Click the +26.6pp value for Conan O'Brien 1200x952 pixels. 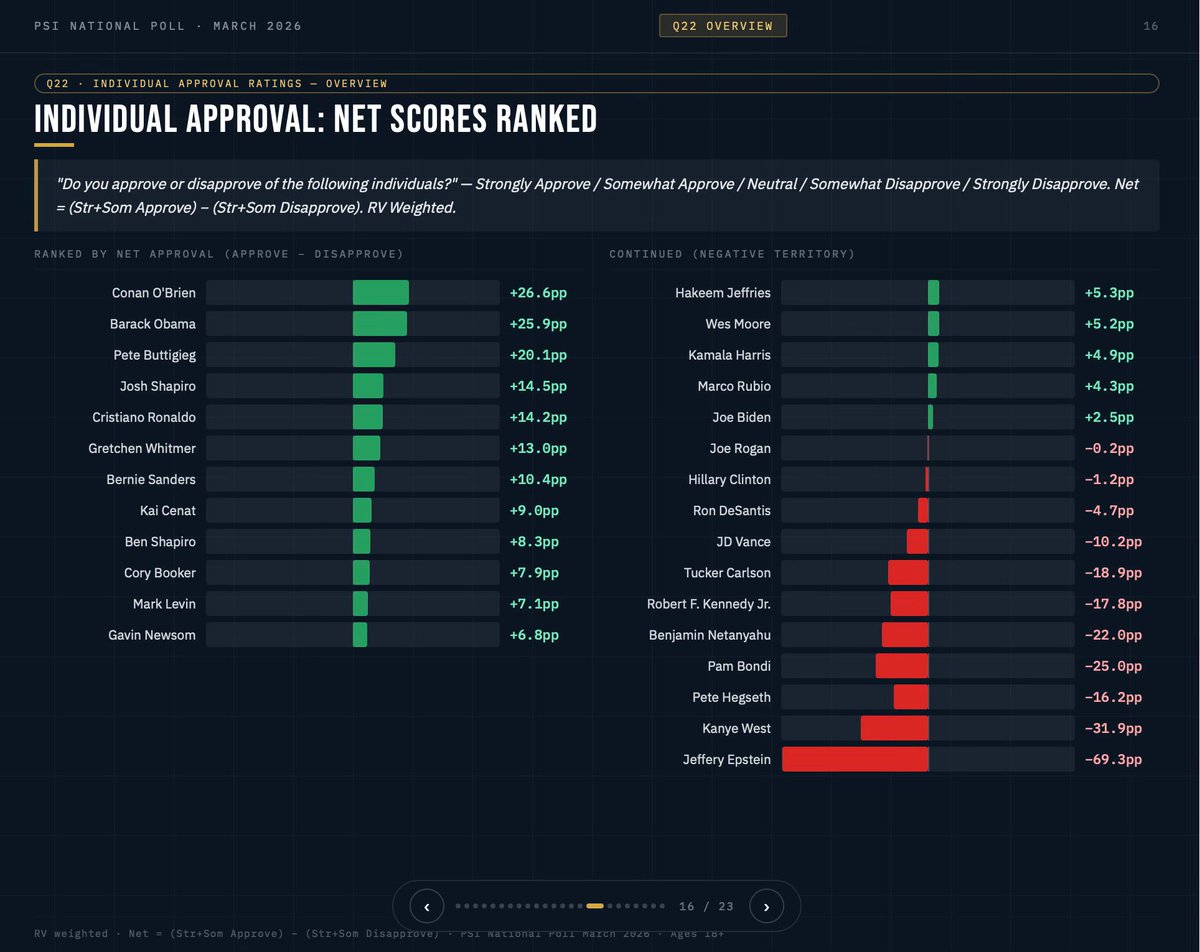[538, 292]
